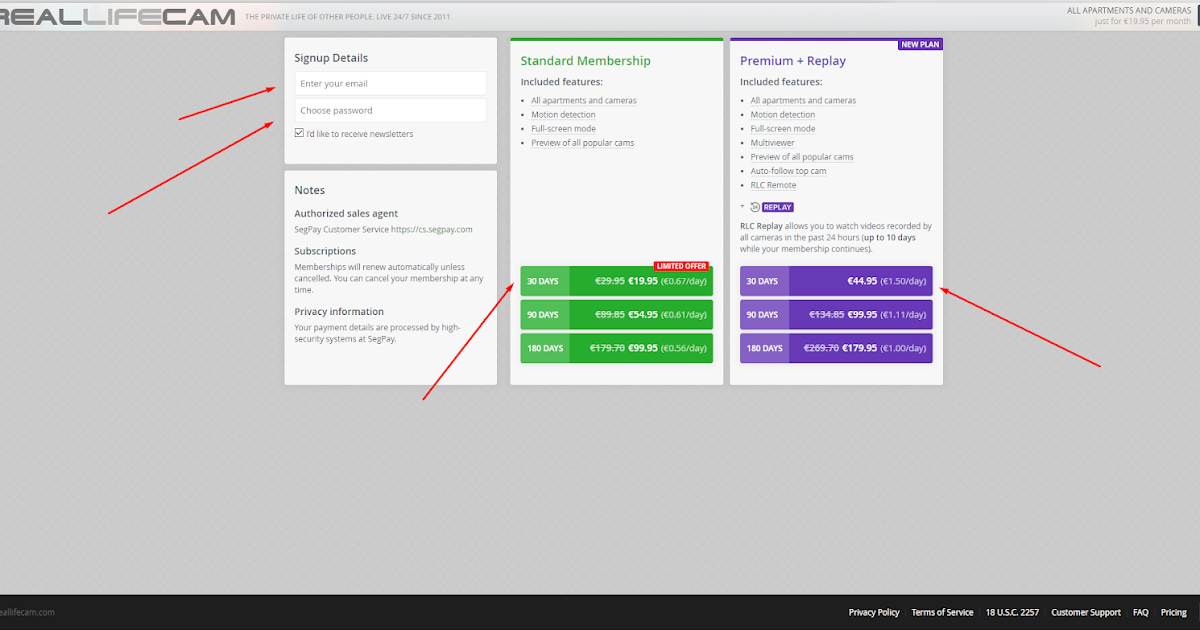Click Full-screen mode in Standard features
Image resolution: width=1200 pixels, height=630 pixels.
pos(563,129)
